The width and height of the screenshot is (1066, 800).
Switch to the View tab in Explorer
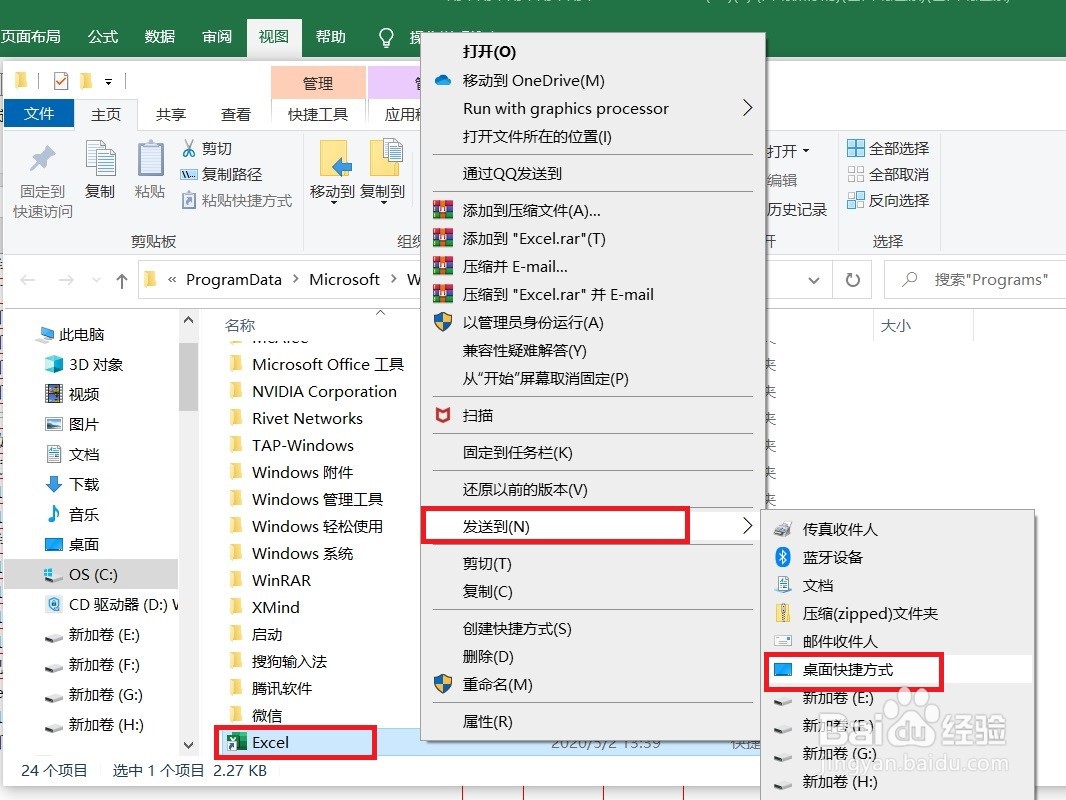pos(236,114)
